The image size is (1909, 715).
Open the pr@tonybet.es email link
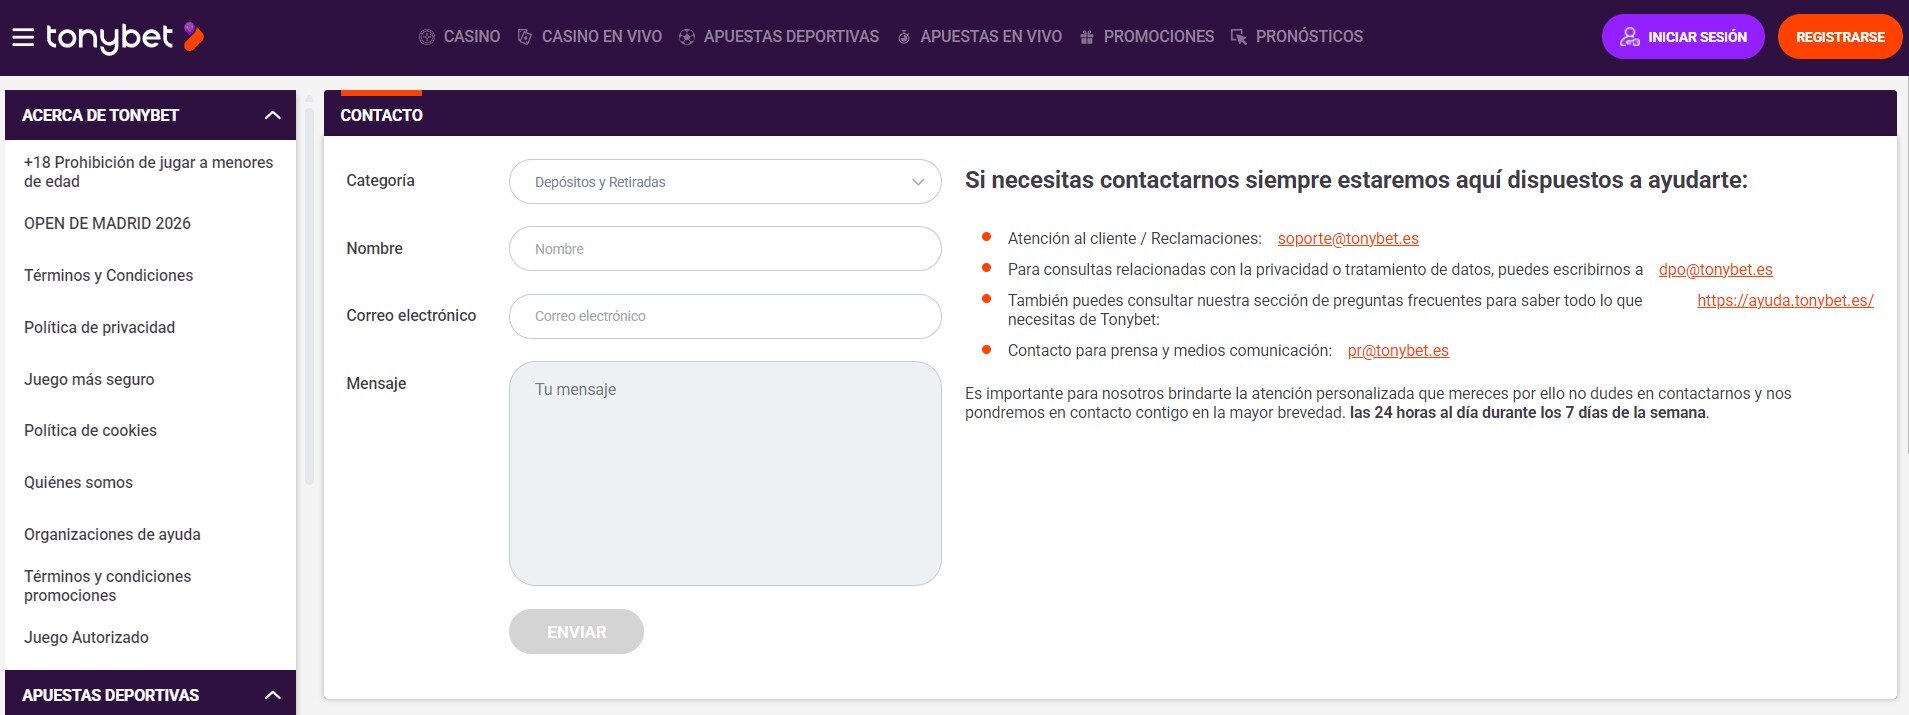pos(1398,350)
